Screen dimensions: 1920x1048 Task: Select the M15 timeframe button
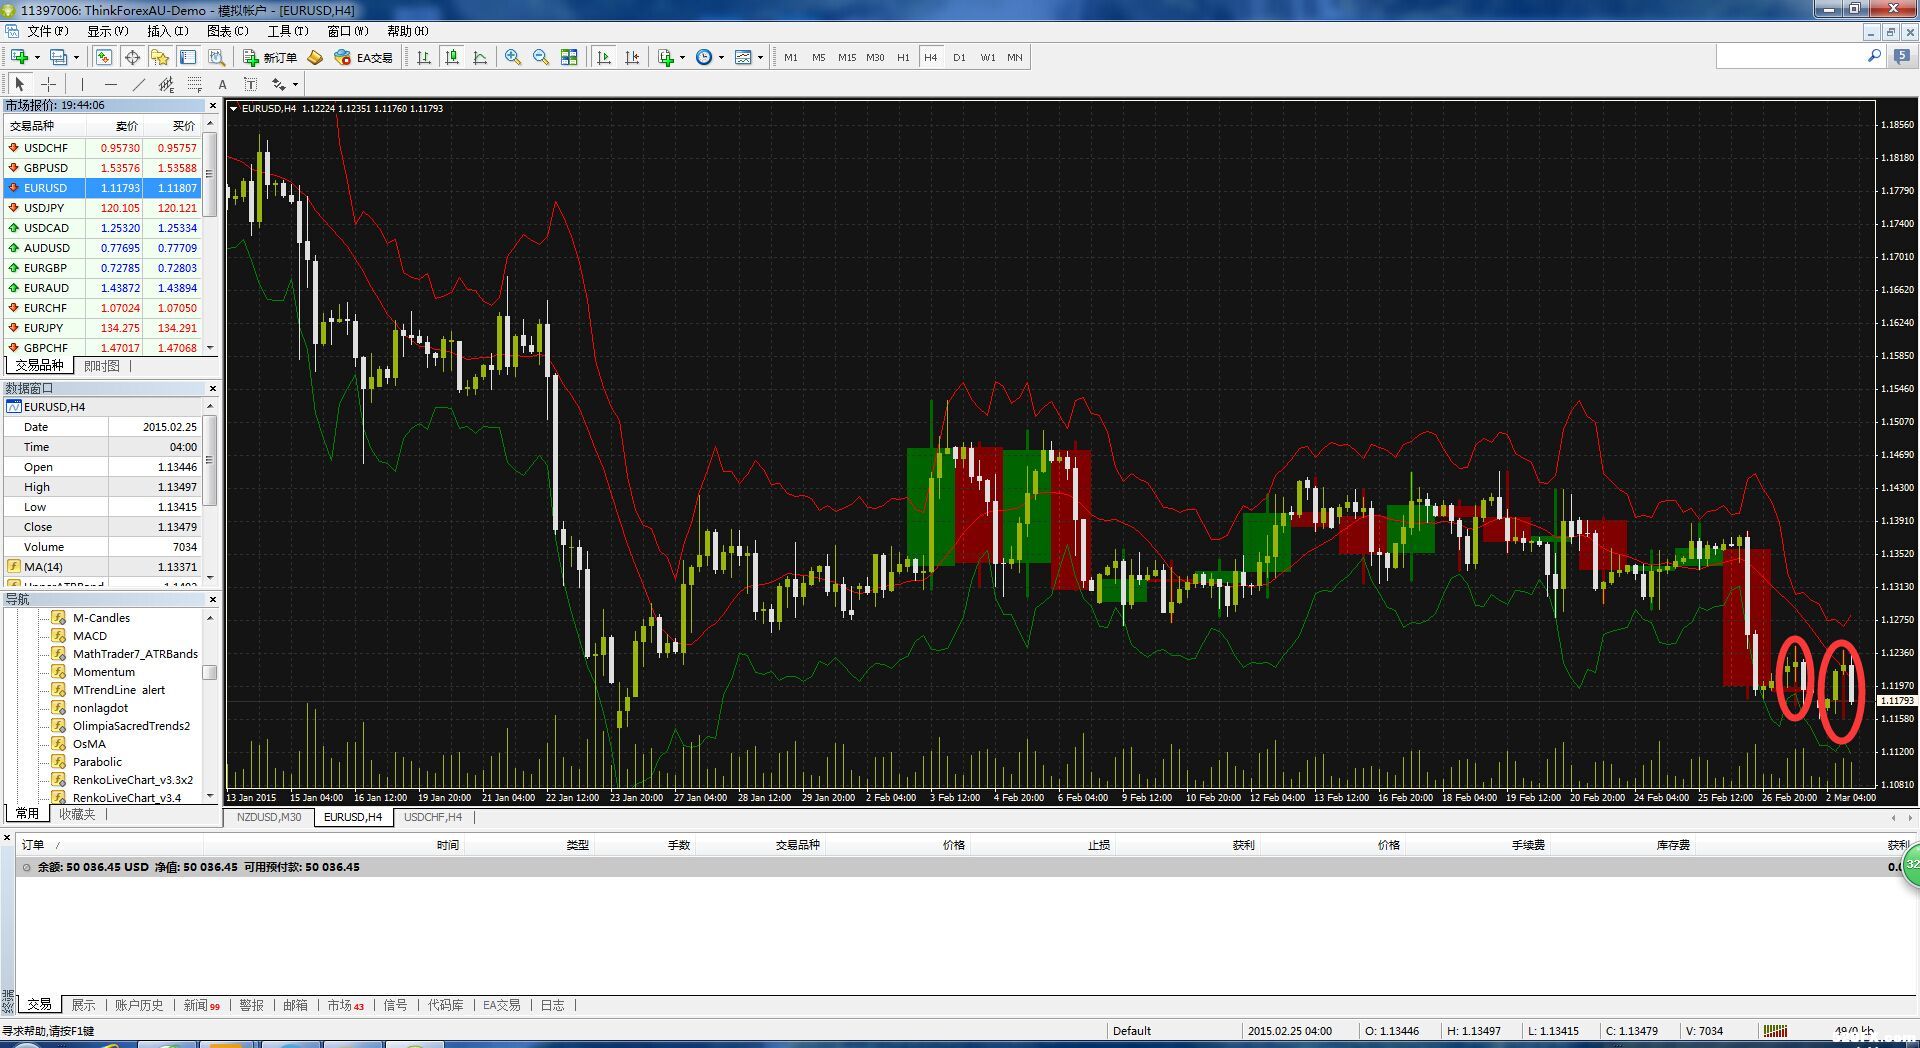click(847, 57)
